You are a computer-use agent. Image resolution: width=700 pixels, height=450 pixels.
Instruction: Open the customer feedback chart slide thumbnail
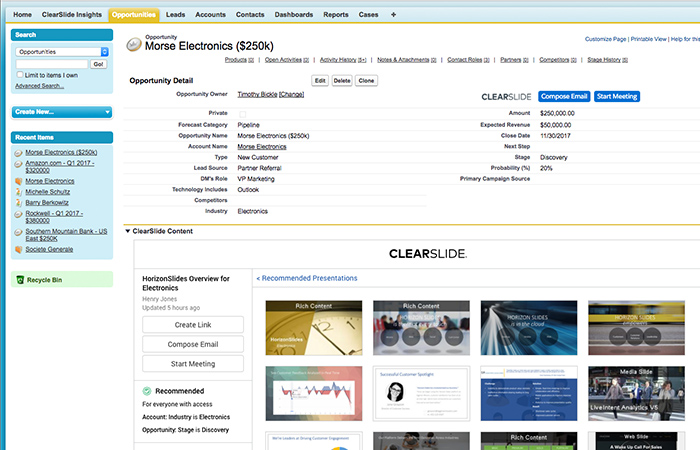[x=314, y=393]
